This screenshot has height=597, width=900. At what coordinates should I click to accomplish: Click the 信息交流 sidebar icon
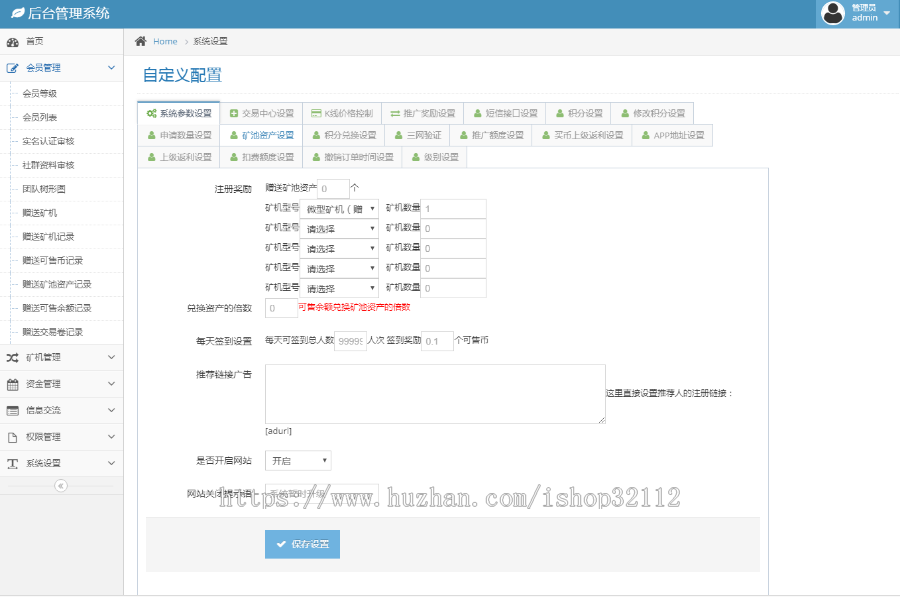(12, 410)
